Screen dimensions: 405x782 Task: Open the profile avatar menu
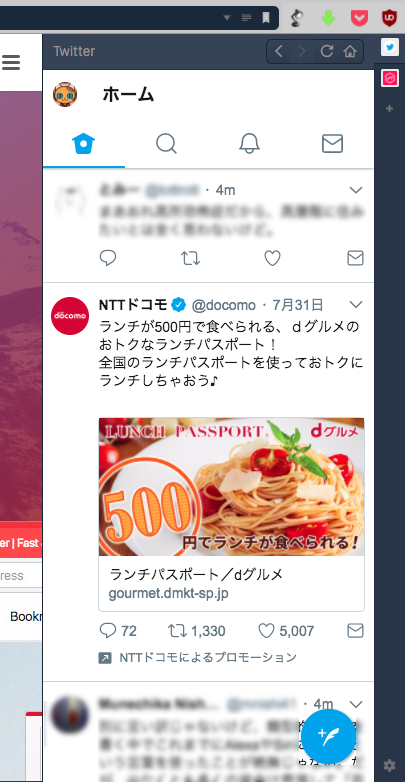65,94
